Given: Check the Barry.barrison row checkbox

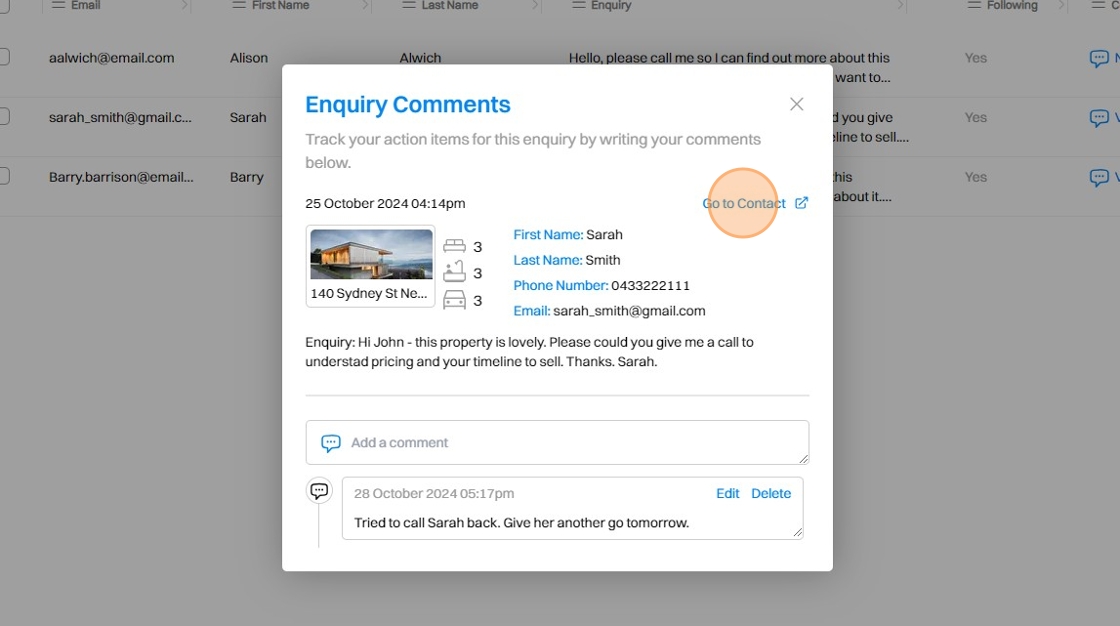Looking at the screenshot, I should (3, 177).
